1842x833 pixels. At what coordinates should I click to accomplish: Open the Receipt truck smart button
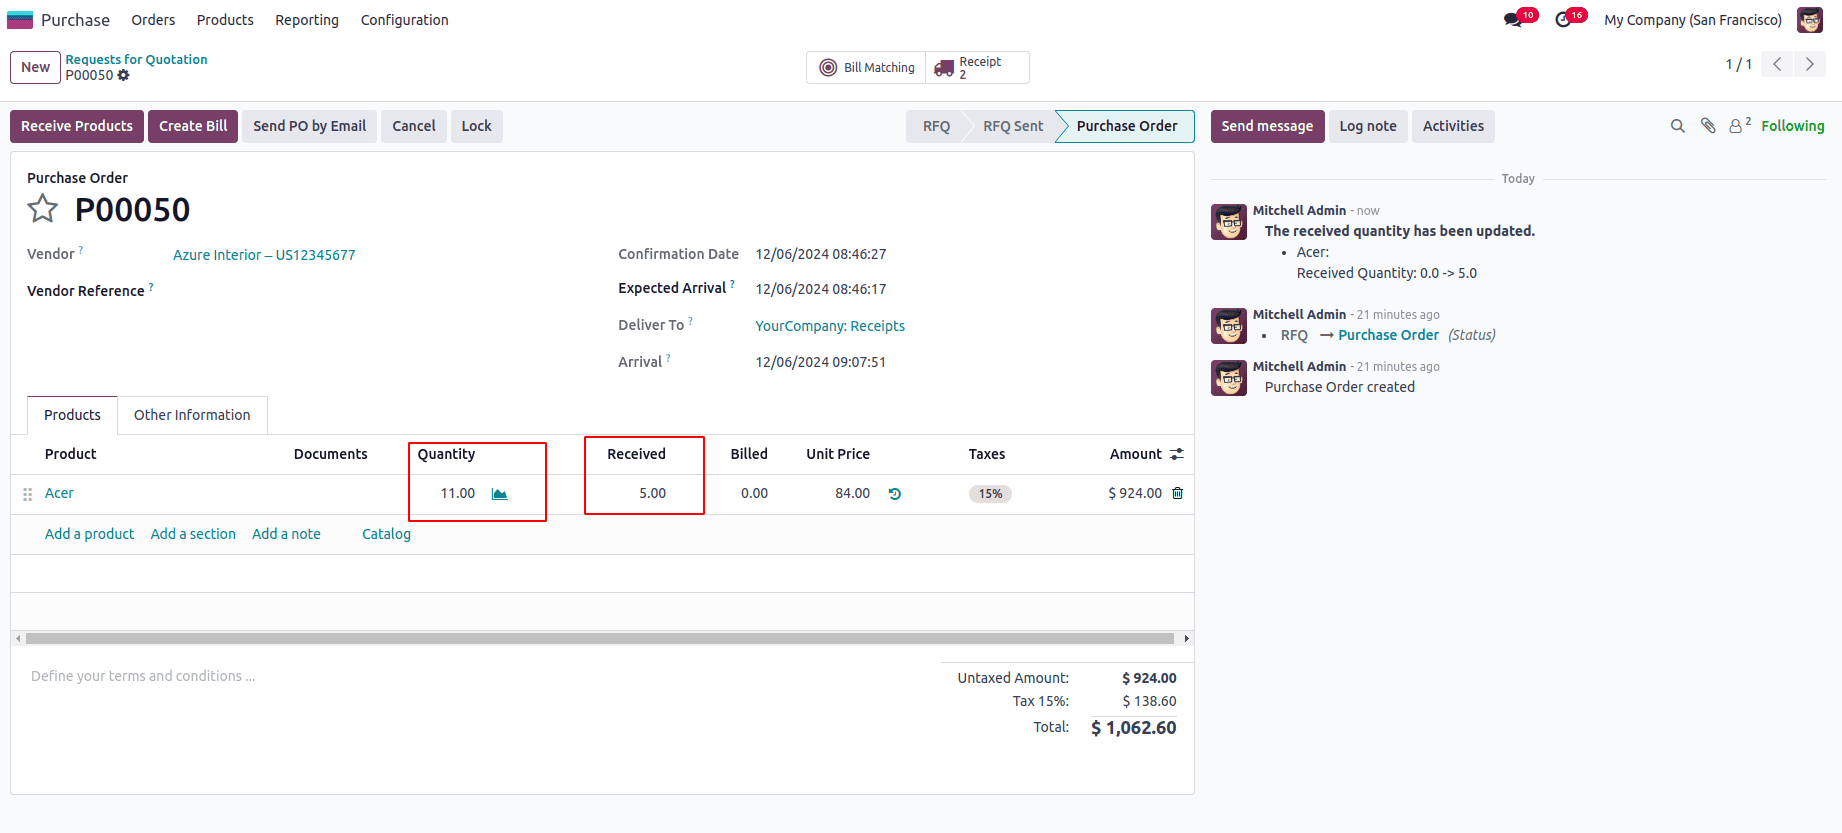point(977,68)
